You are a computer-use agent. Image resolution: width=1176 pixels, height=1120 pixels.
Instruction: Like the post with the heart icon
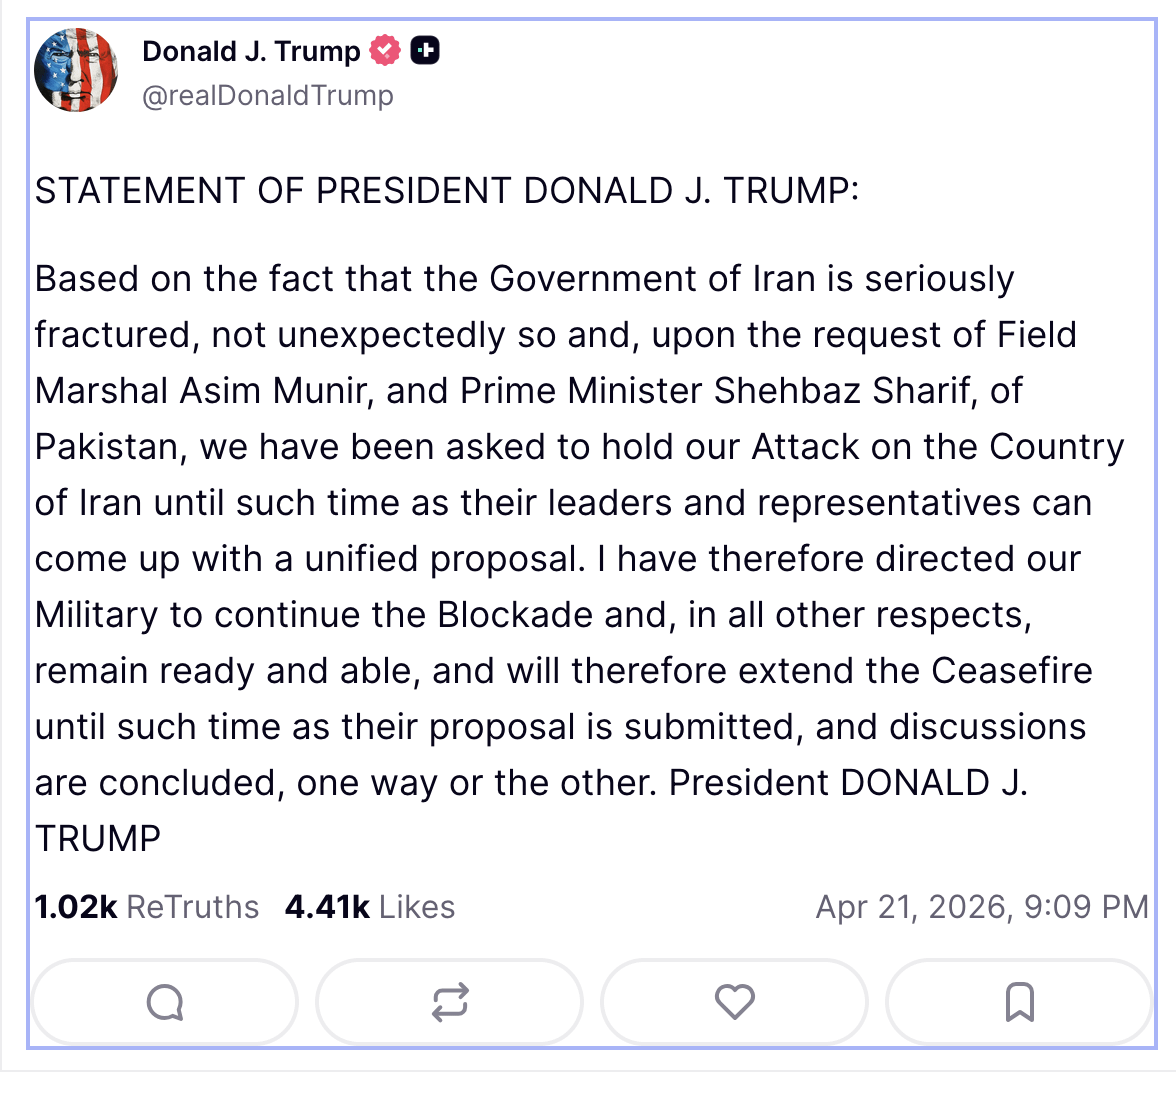(x=734, y=1001)
